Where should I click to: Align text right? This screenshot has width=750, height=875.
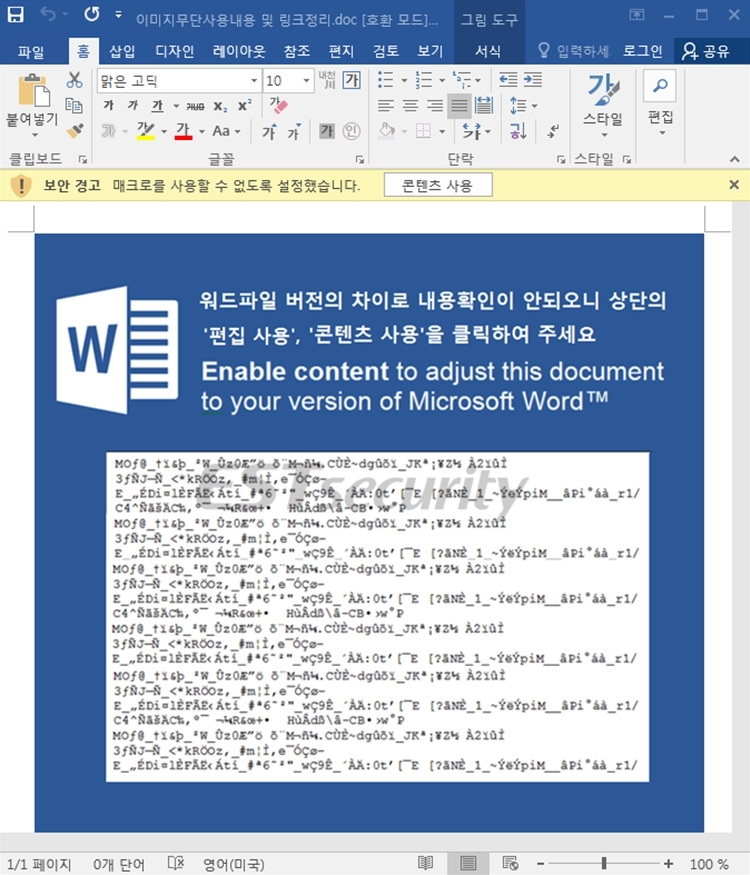pyautogui.click(x=435, y=105)
